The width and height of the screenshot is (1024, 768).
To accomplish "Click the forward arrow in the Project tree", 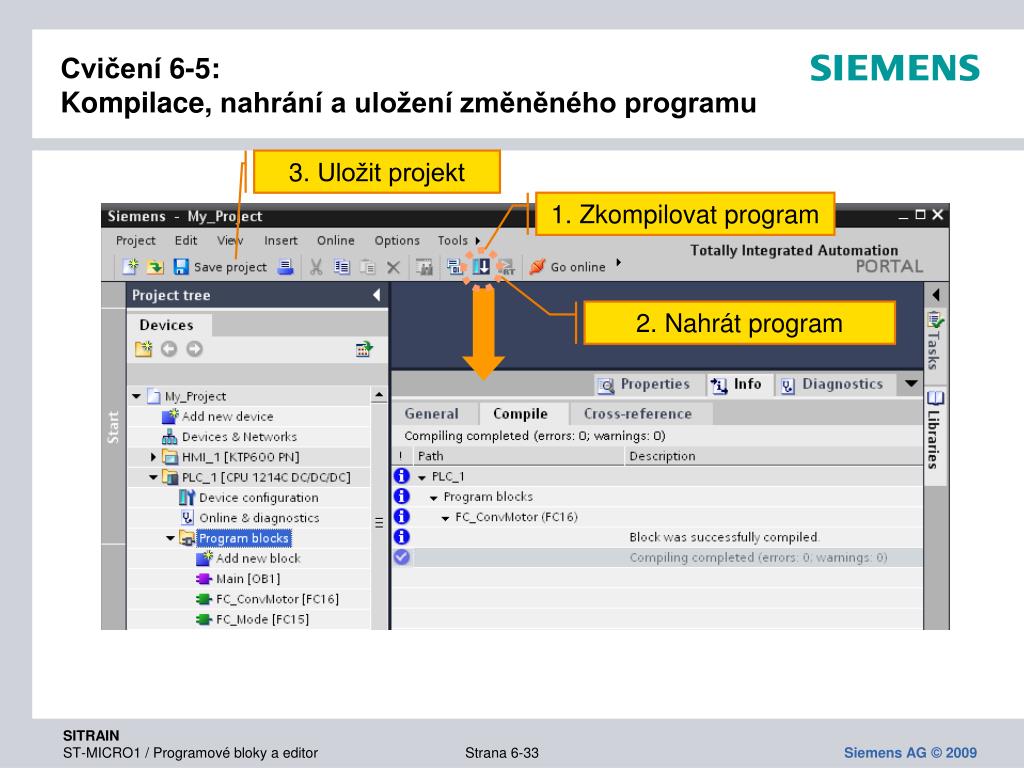I will coord(194,349).
